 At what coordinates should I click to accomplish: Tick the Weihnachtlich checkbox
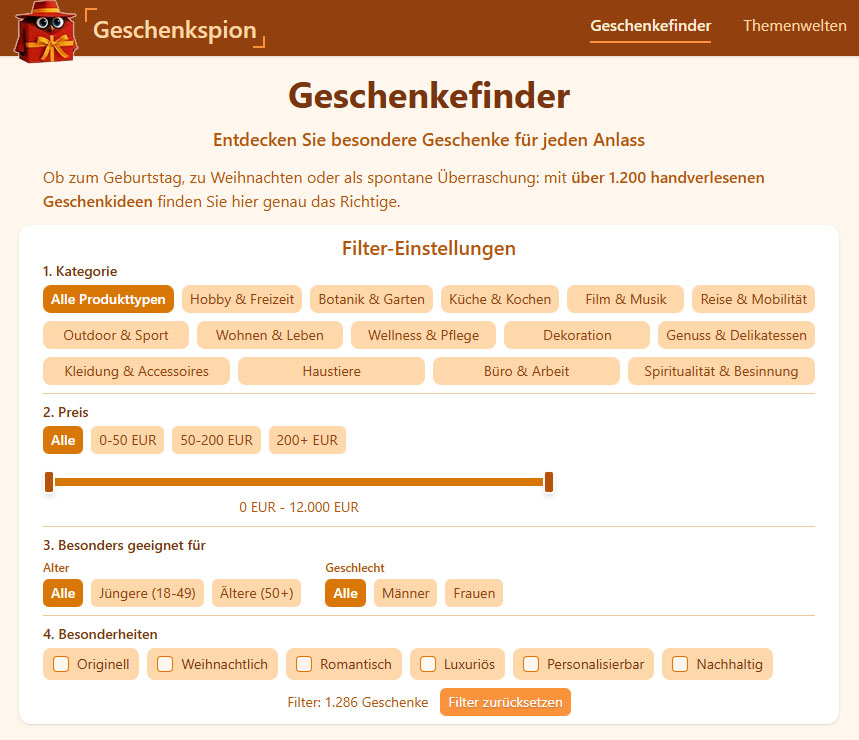click(x=165, y=664)
